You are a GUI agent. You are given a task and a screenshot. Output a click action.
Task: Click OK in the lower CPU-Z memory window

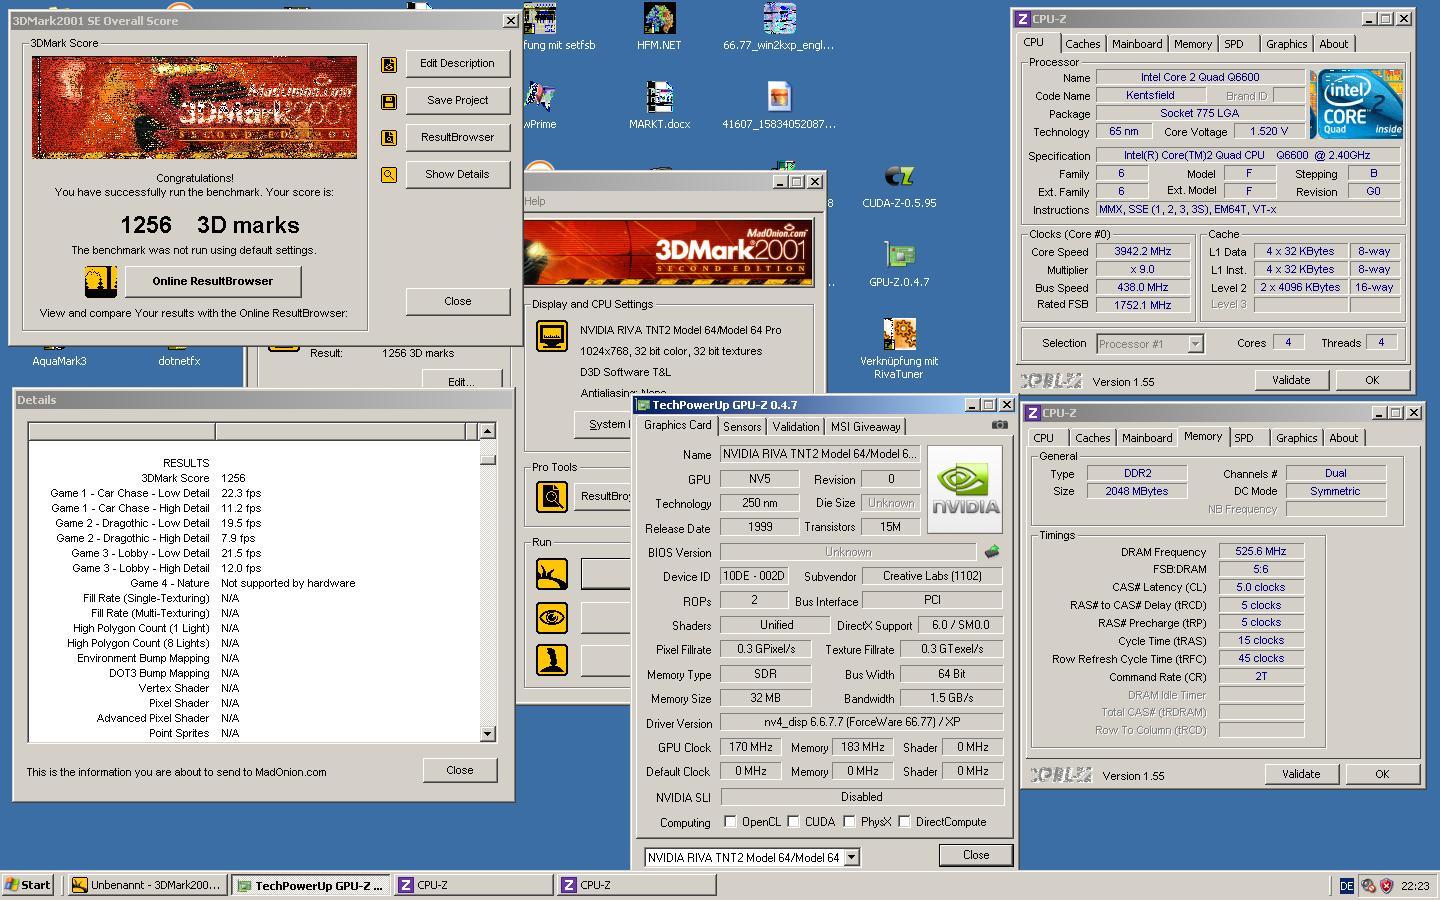click(1382, 774)
